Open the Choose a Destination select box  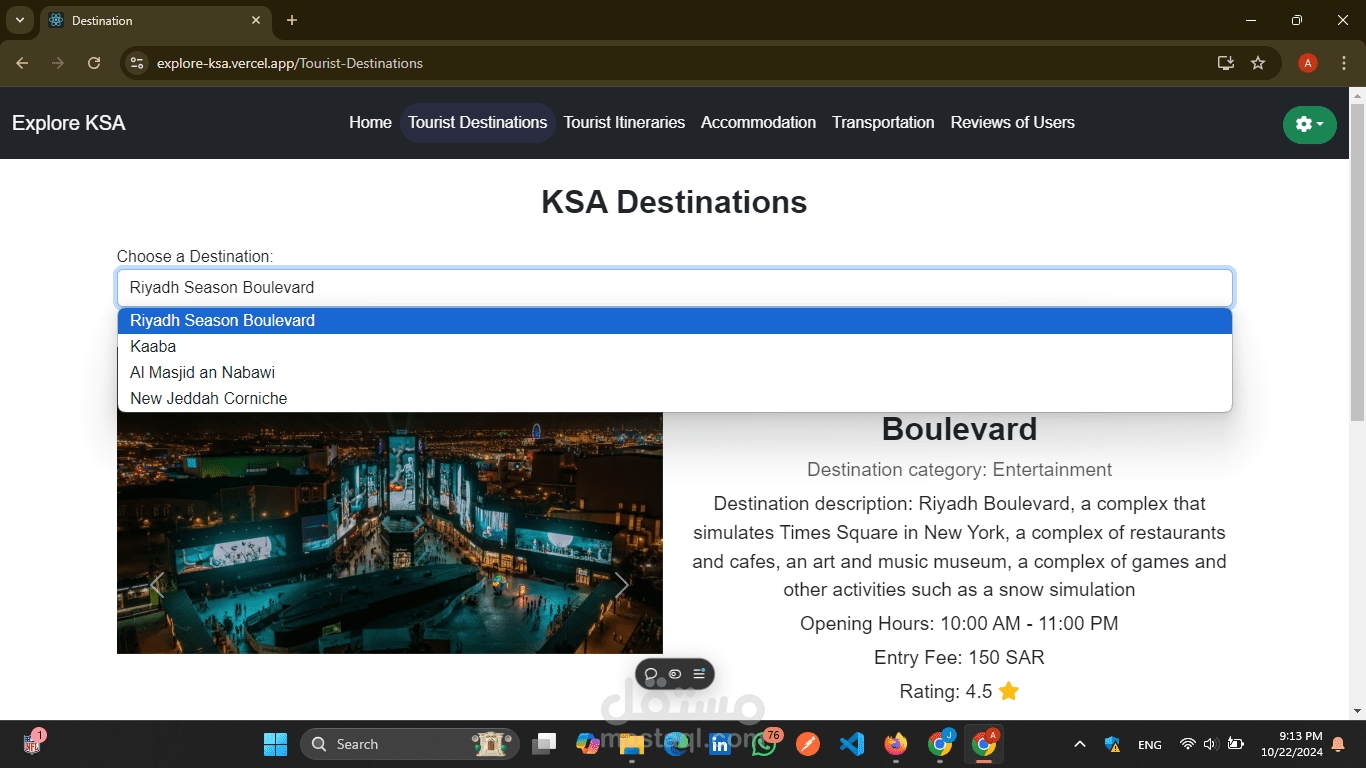(675, 287)
